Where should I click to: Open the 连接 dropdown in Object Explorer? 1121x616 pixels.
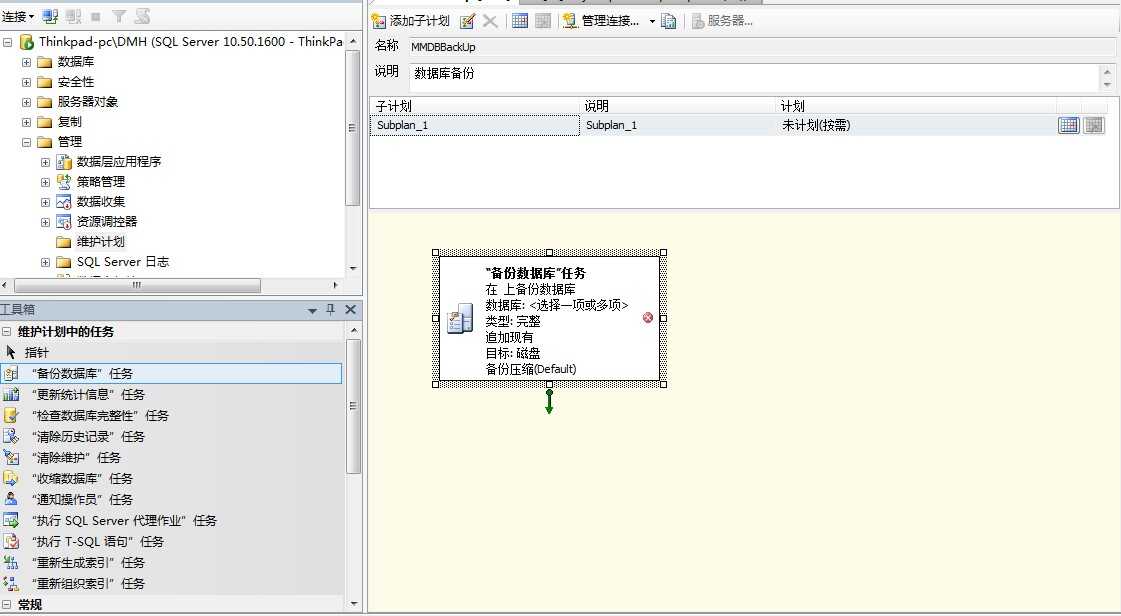pos(18,16)
